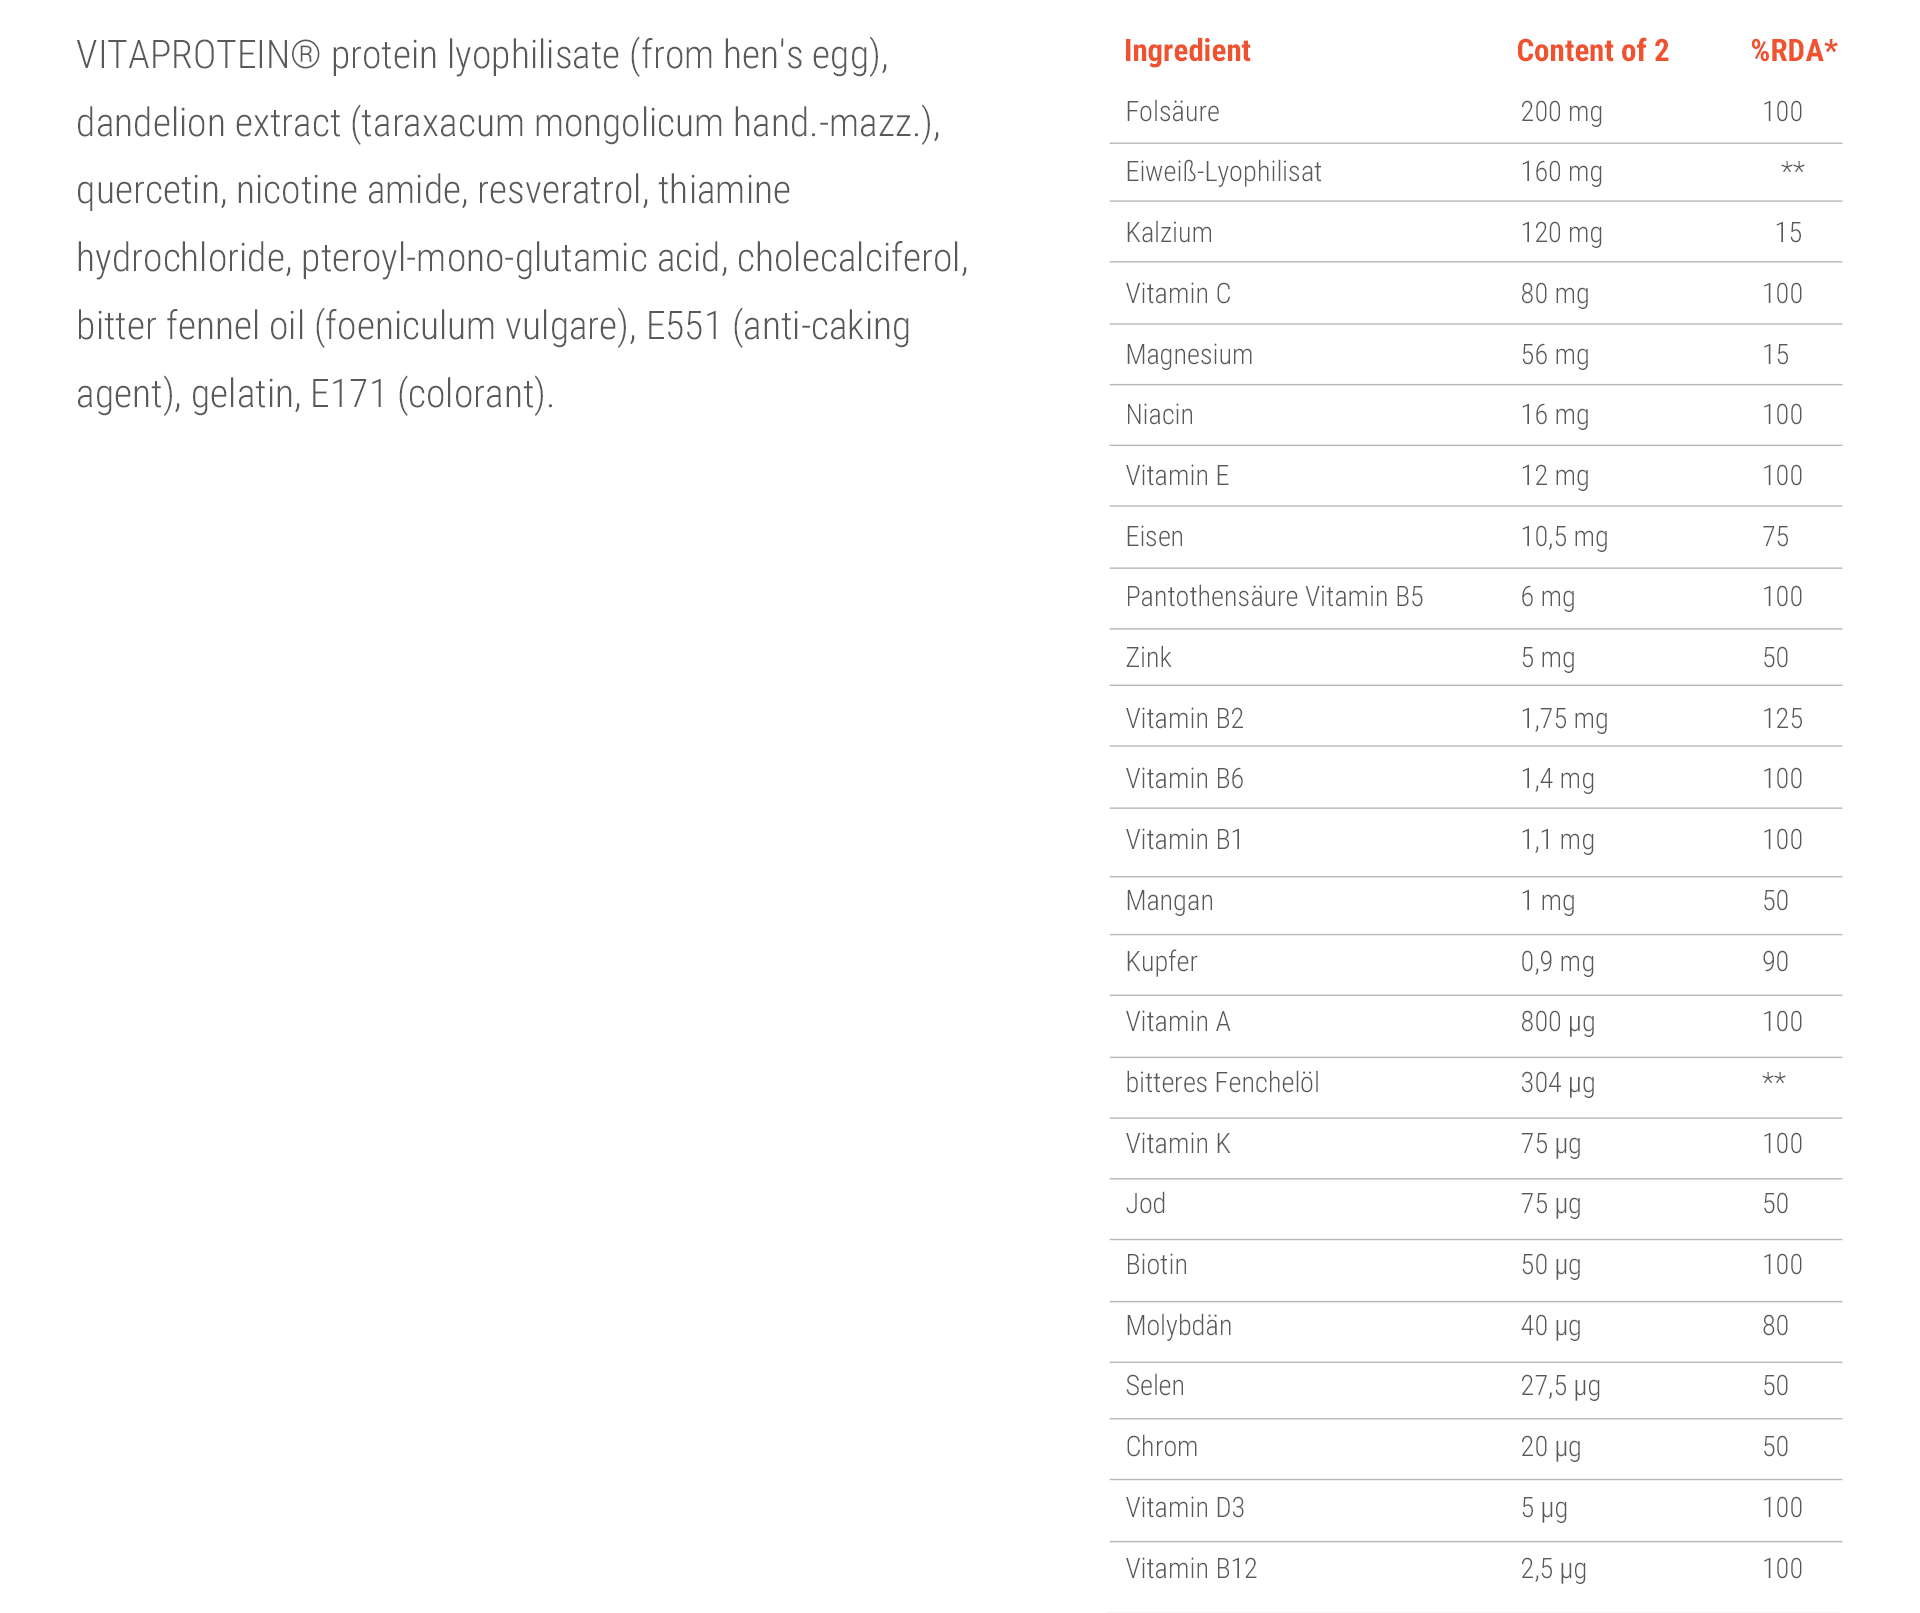Click Vitamin B12's 2,5 µg value
The height and width of the screenshot is (1613, 1920).
pyautogui.click(x=1553, y=1569)
